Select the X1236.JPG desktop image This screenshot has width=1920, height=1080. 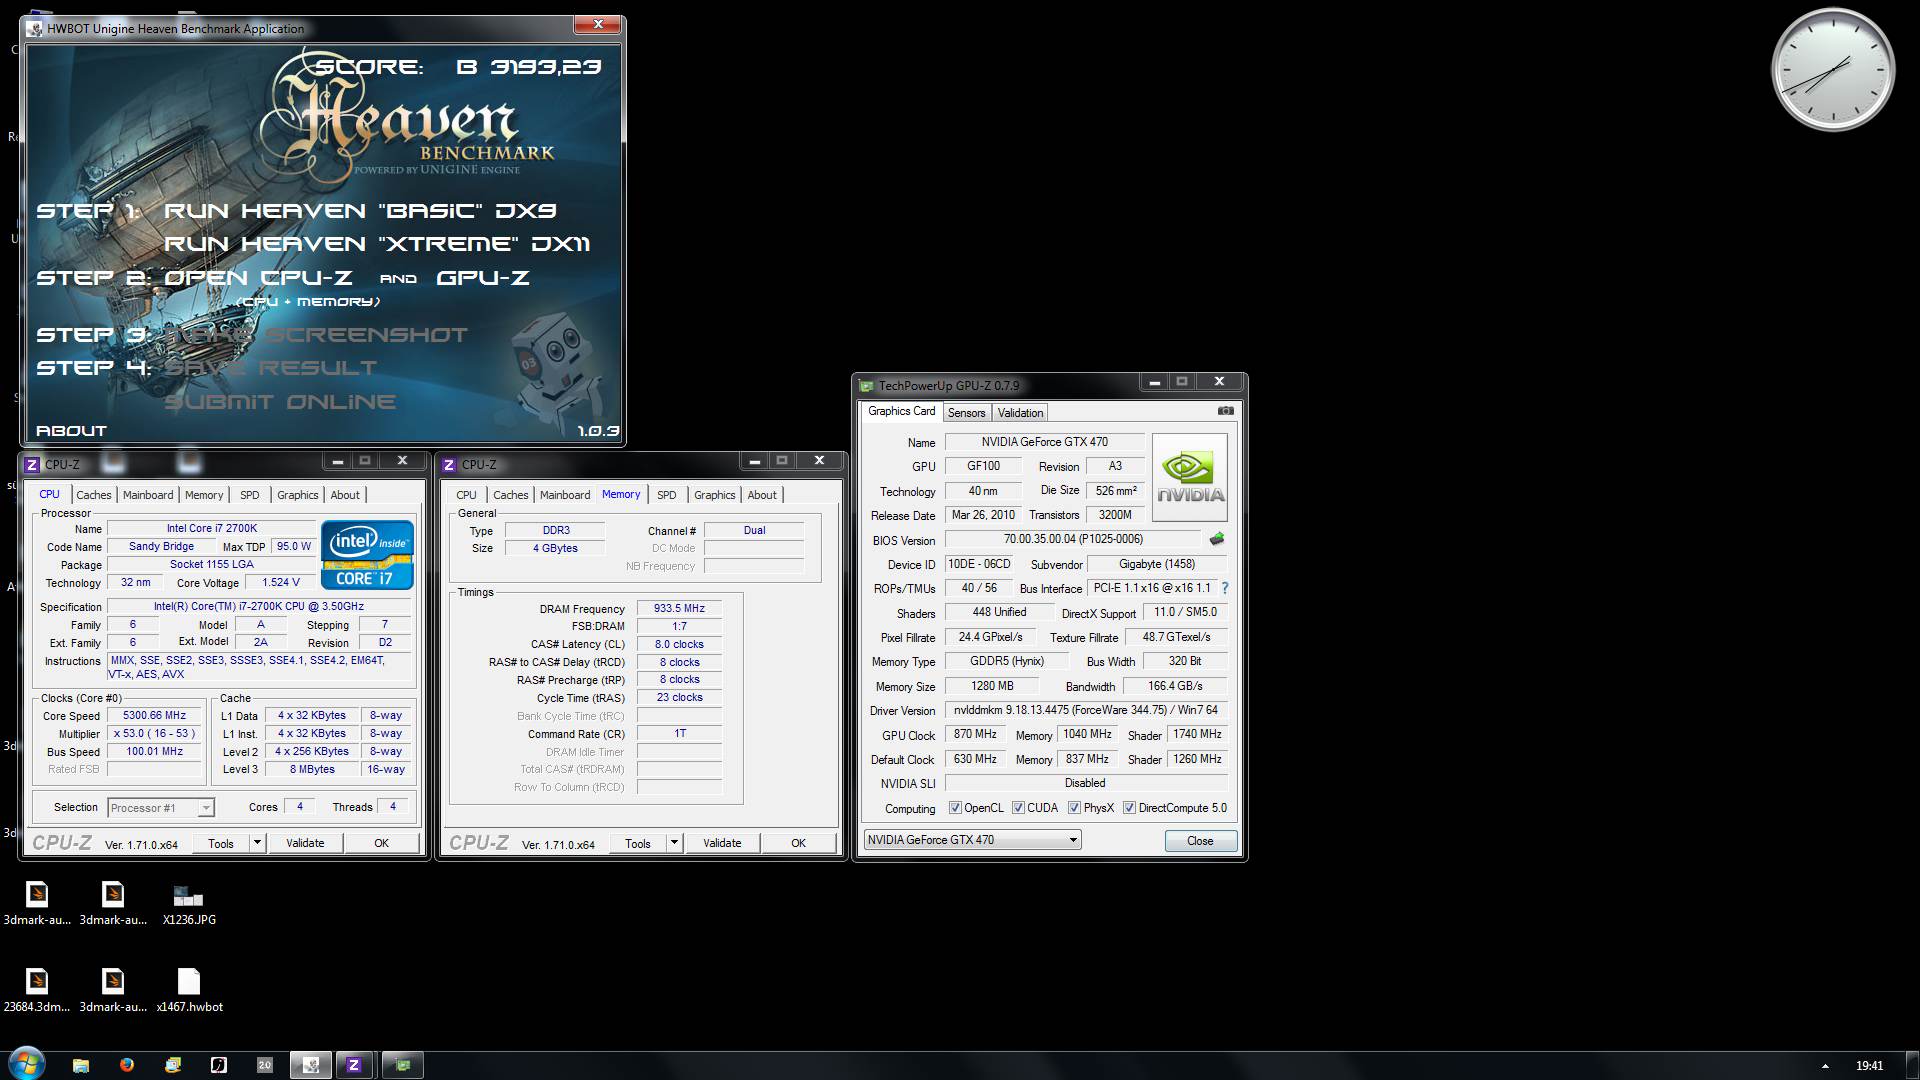[x=189, y=903]
